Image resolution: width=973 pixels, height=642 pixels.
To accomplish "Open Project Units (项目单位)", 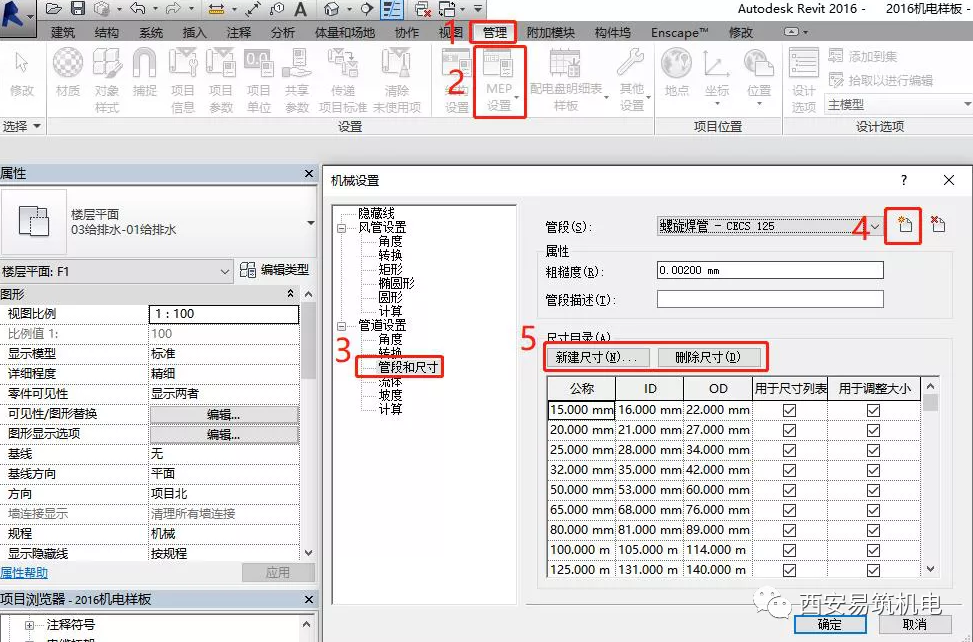I will (x=258, y=81).
